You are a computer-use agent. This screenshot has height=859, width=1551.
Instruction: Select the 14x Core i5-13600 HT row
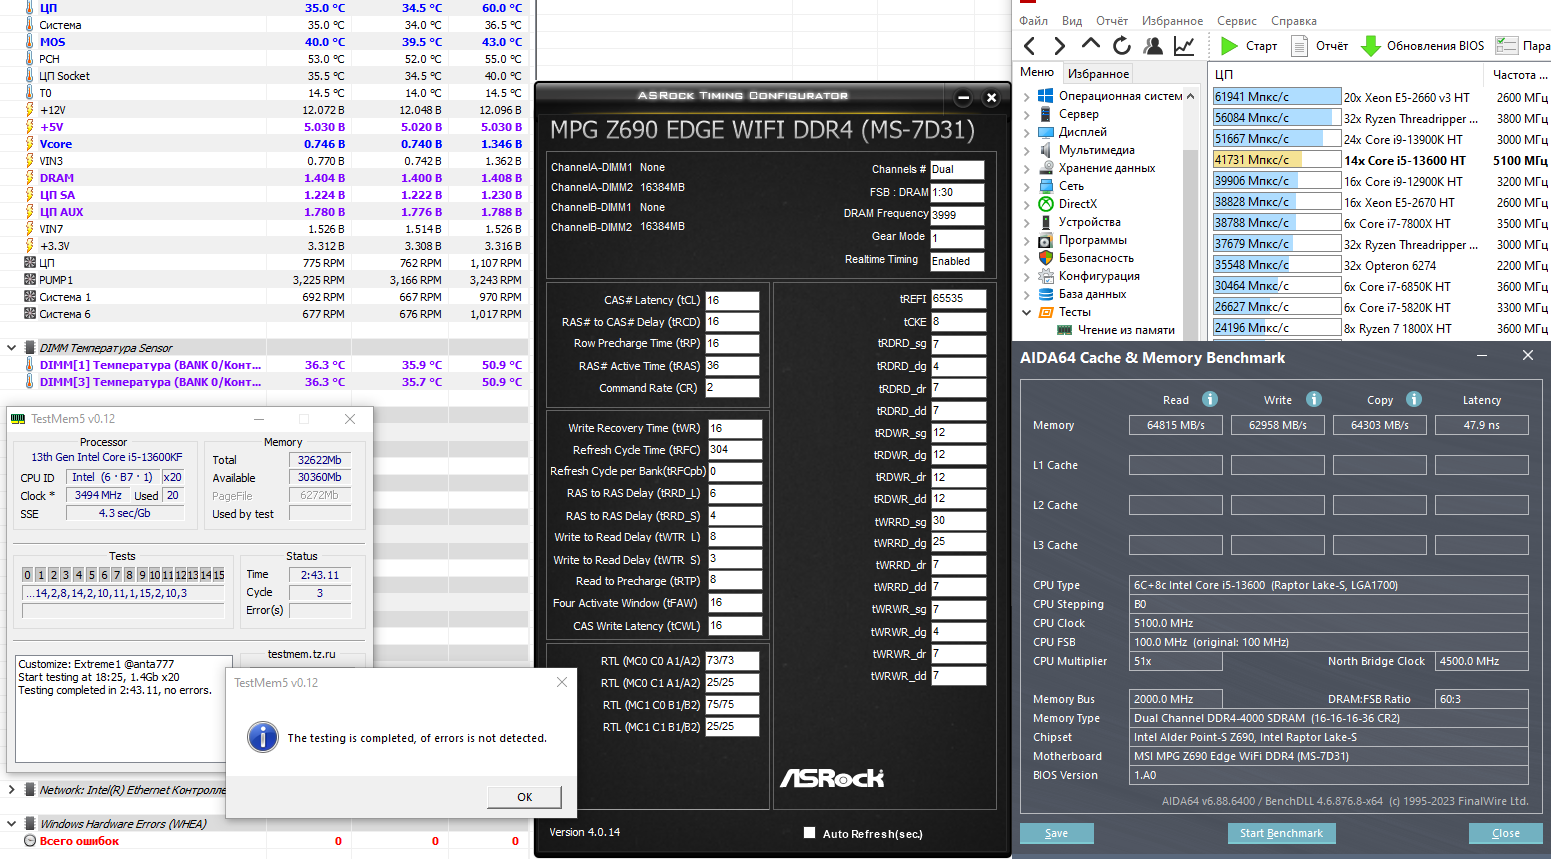pos(1380,160)
